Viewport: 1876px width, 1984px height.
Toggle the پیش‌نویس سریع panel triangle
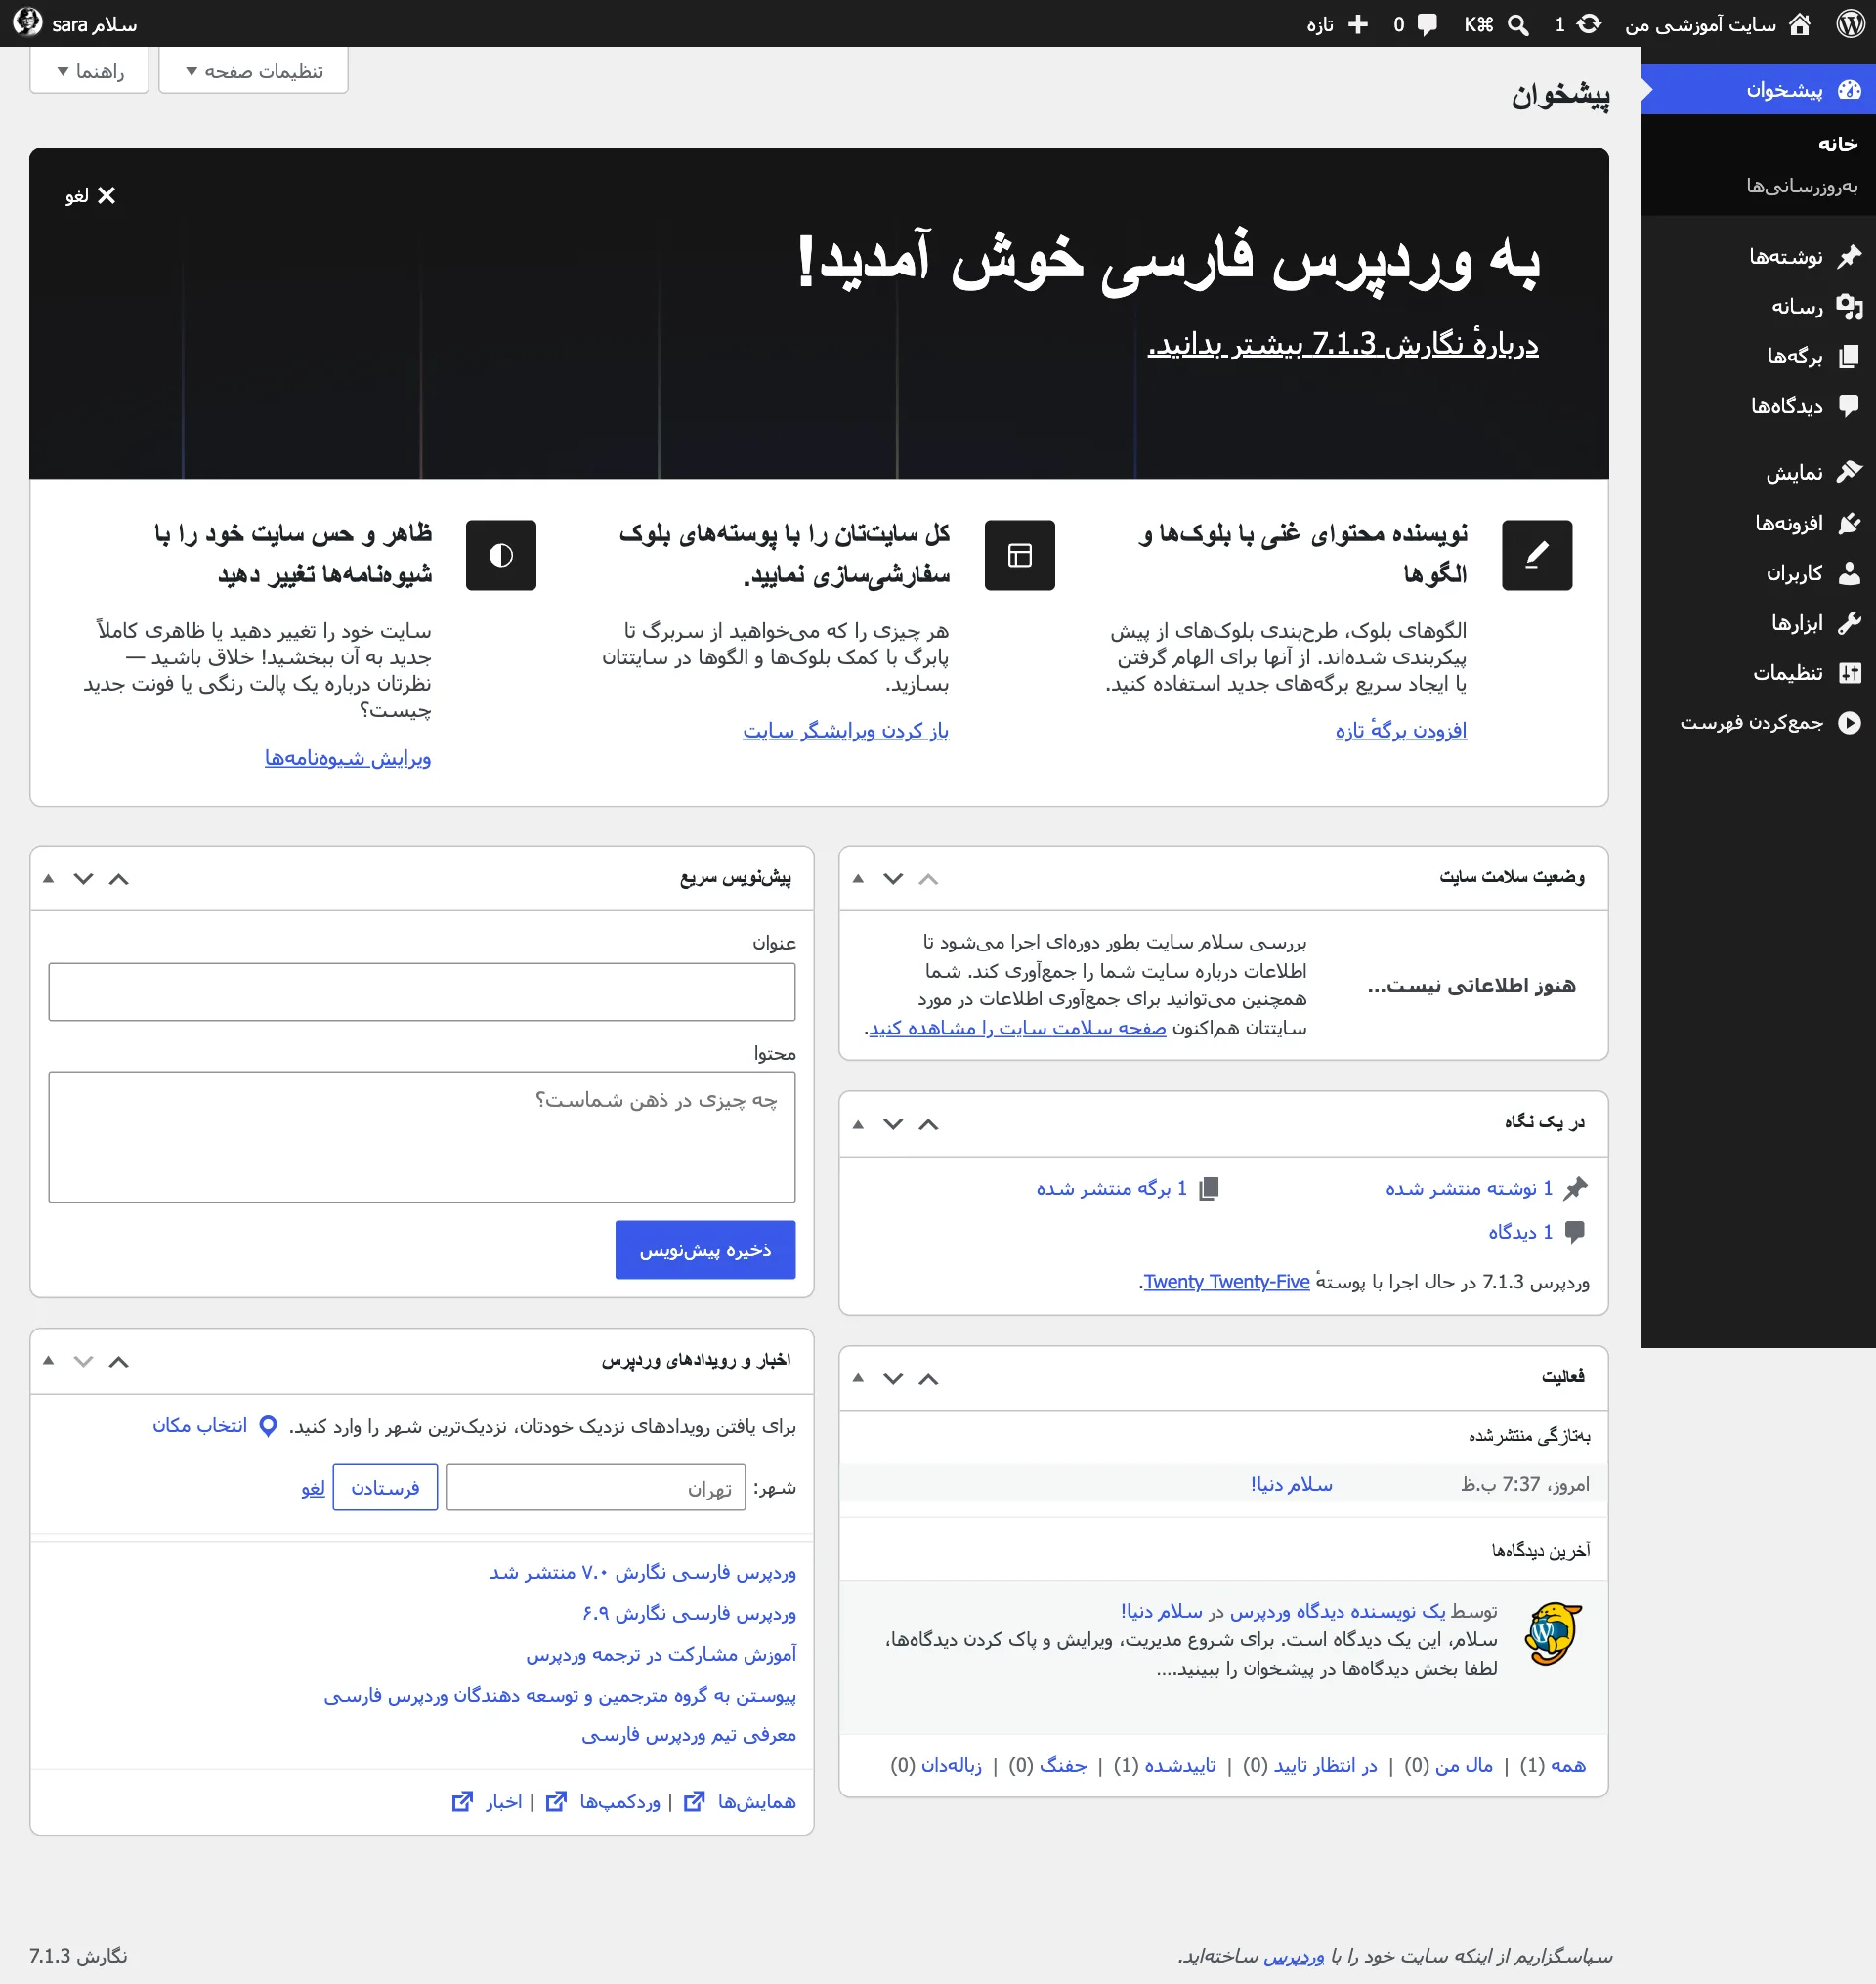[x=48, y=879]
